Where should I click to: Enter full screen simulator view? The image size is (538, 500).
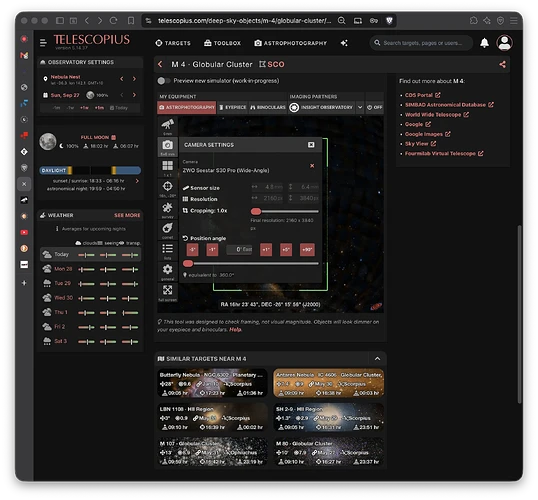[x=167, y=292]
